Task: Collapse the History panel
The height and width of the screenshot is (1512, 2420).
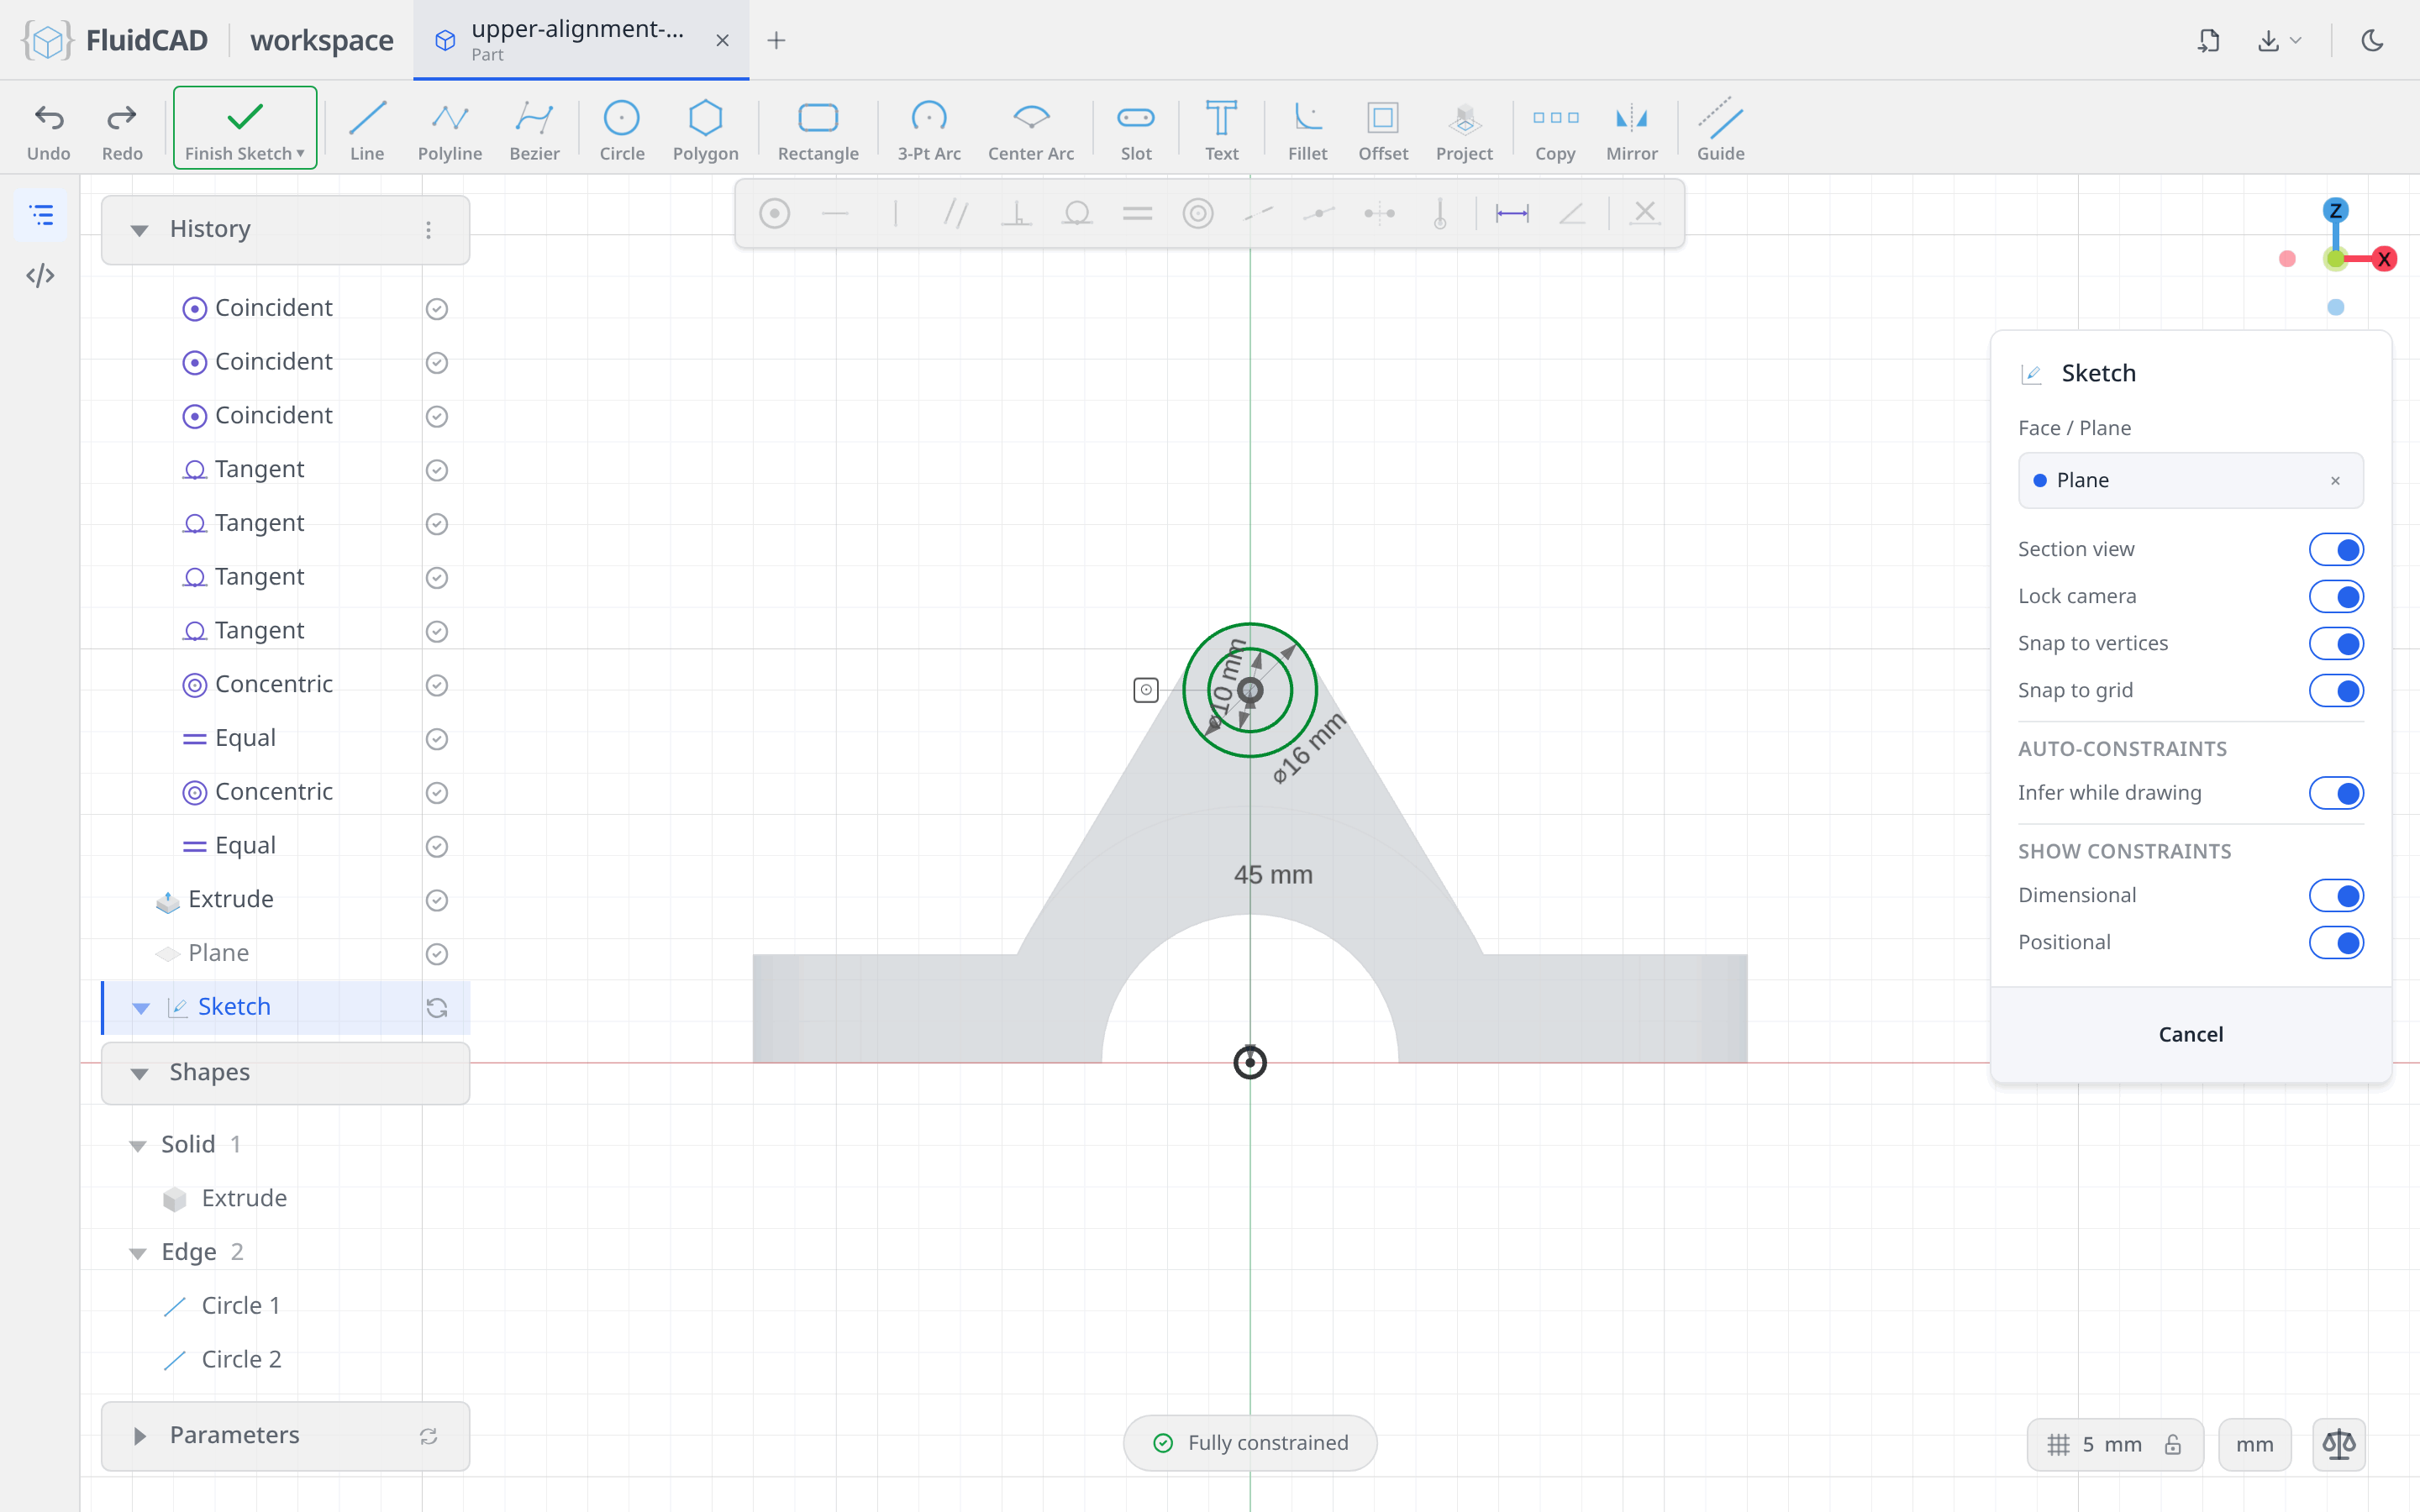Action: (x=139, y=230)
